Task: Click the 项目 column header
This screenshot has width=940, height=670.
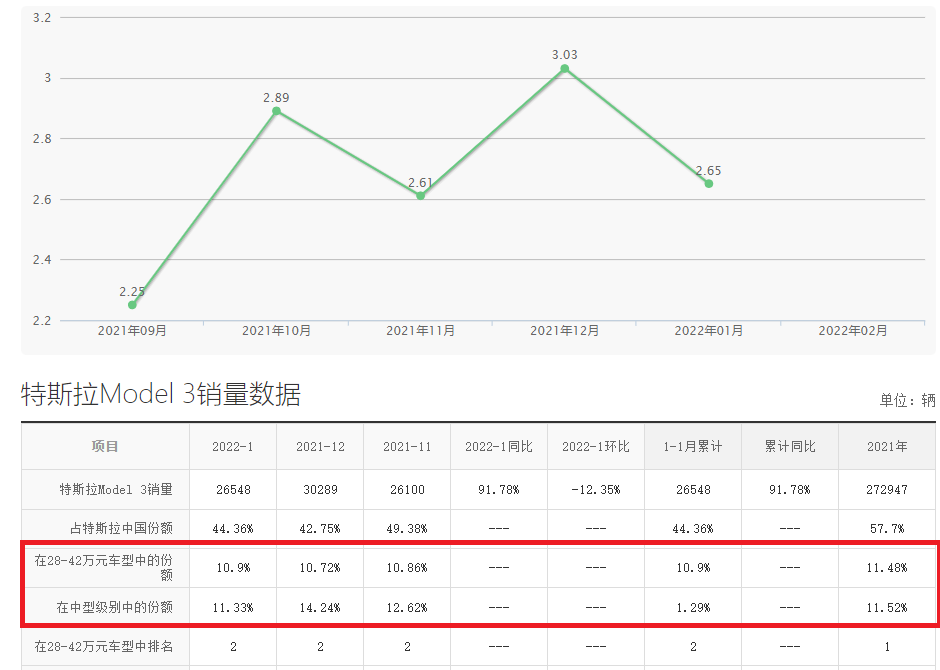Action: (x=105, y=446)
